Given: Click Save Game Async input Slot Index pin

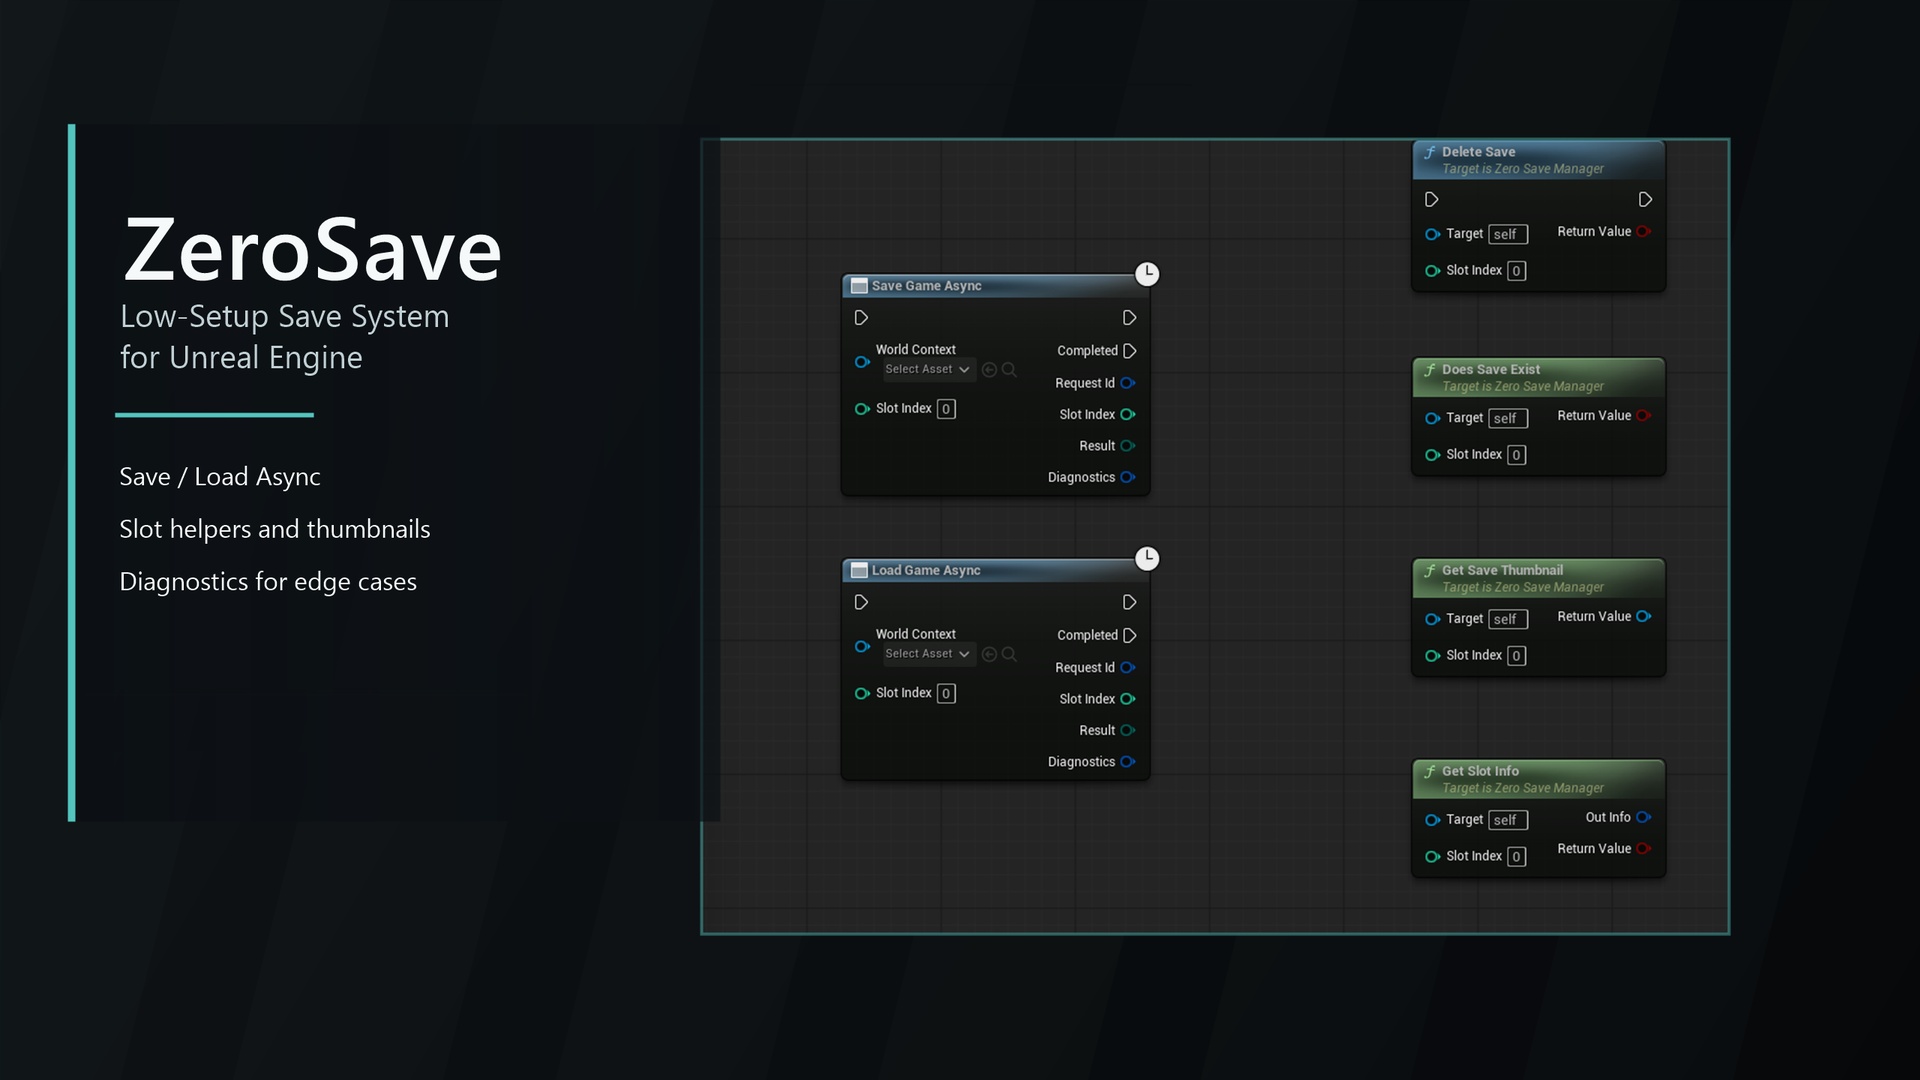Looking at the screenshot, I should coord(862,409).
